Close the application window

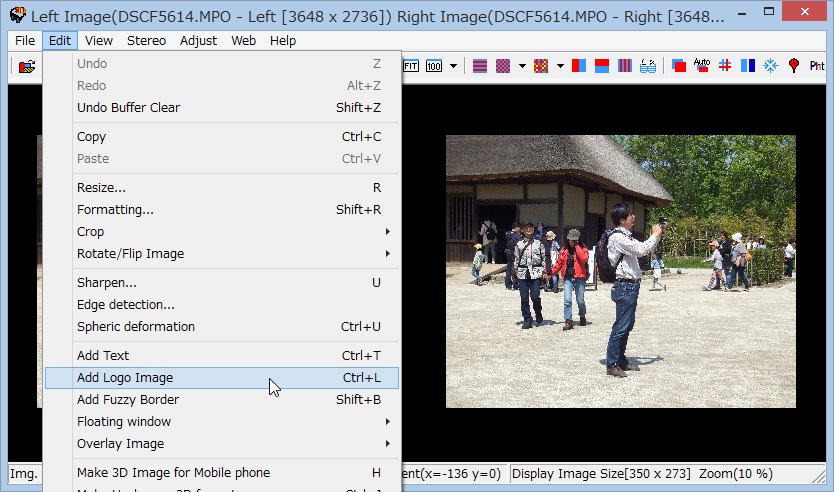pos(805,11)
